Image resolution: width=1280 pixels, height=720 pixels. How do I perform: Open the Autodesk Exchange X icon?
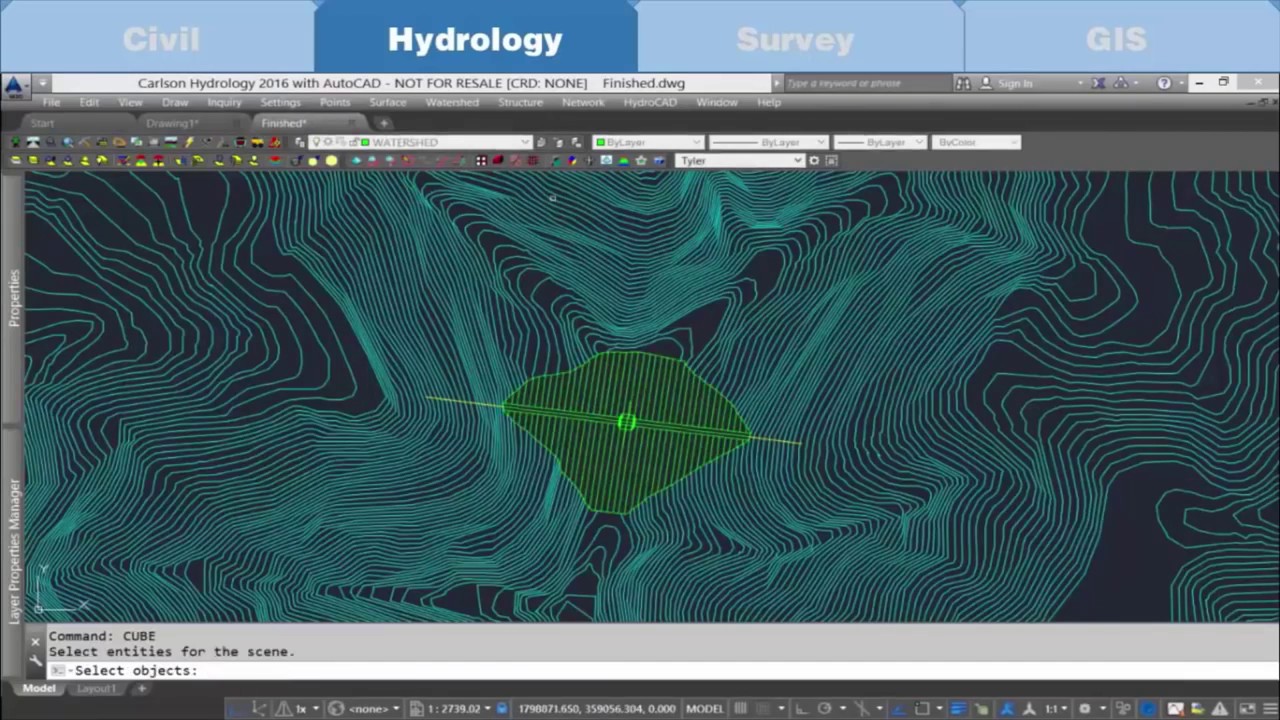point(1099,83)
